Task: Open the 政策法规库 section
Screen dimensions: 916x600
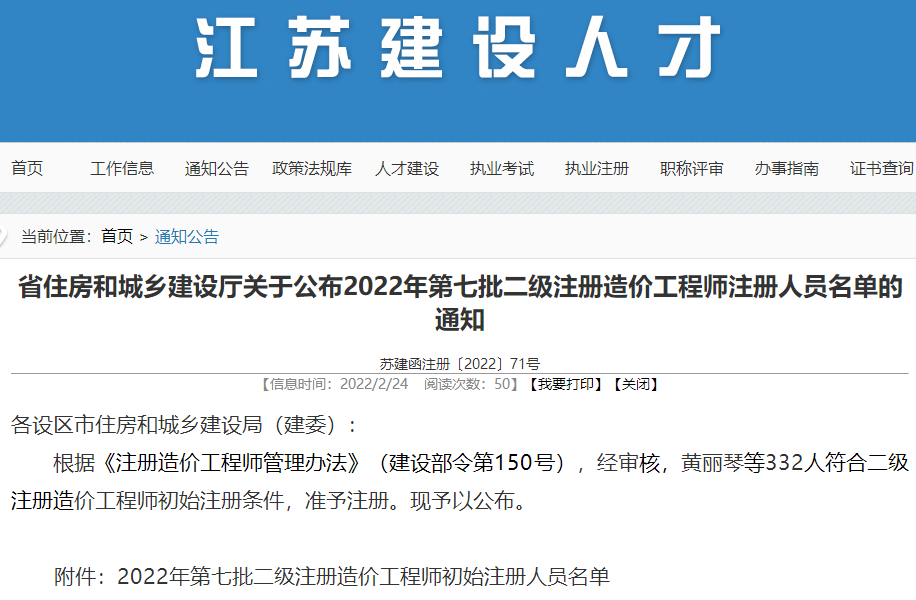Action: [313, 168]
